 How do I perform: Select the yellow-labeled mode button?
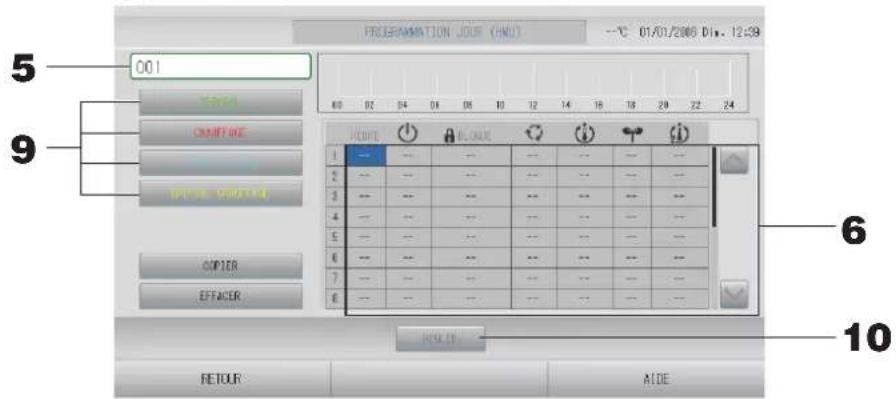click(x=221, y=194)
